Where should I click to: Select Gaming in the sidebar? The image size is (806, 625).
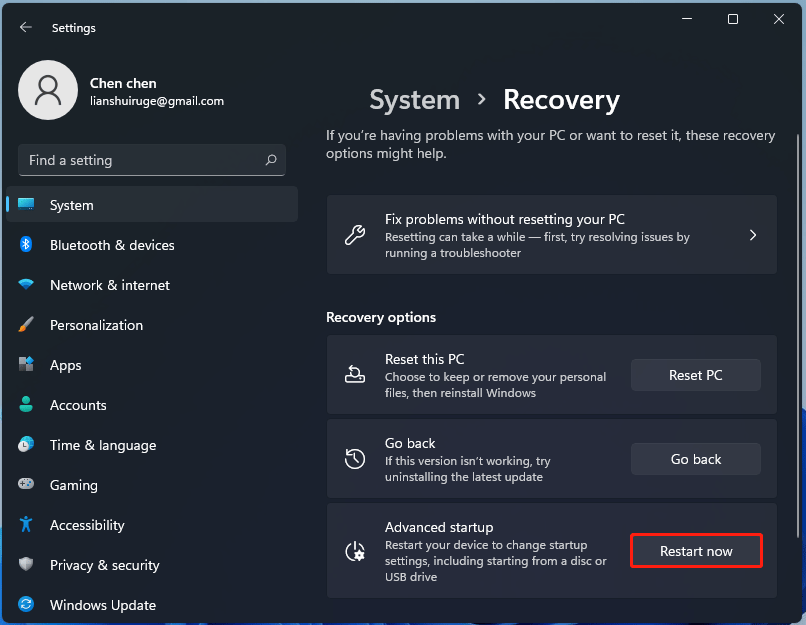(x=152, y=485)
